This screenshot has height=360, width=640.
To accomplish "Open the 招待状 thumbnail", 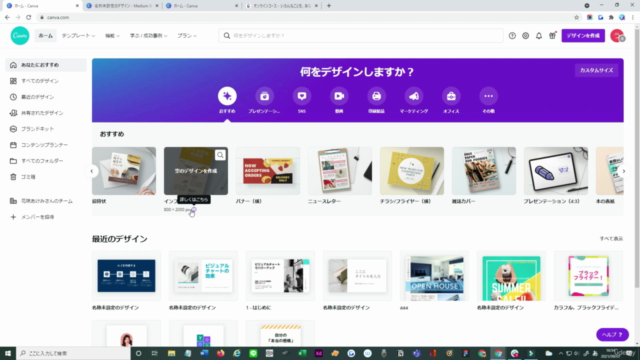I will point(124,171).
